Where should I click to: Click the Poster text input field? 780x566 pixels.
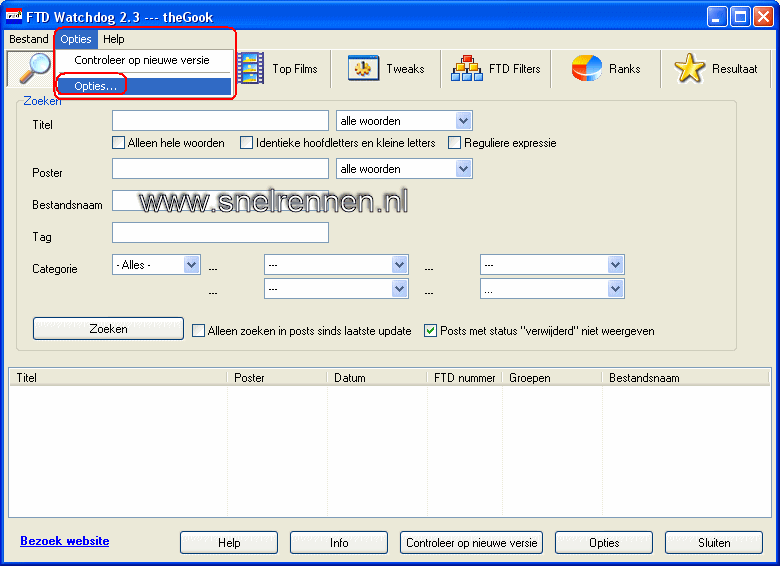(220, 169)
